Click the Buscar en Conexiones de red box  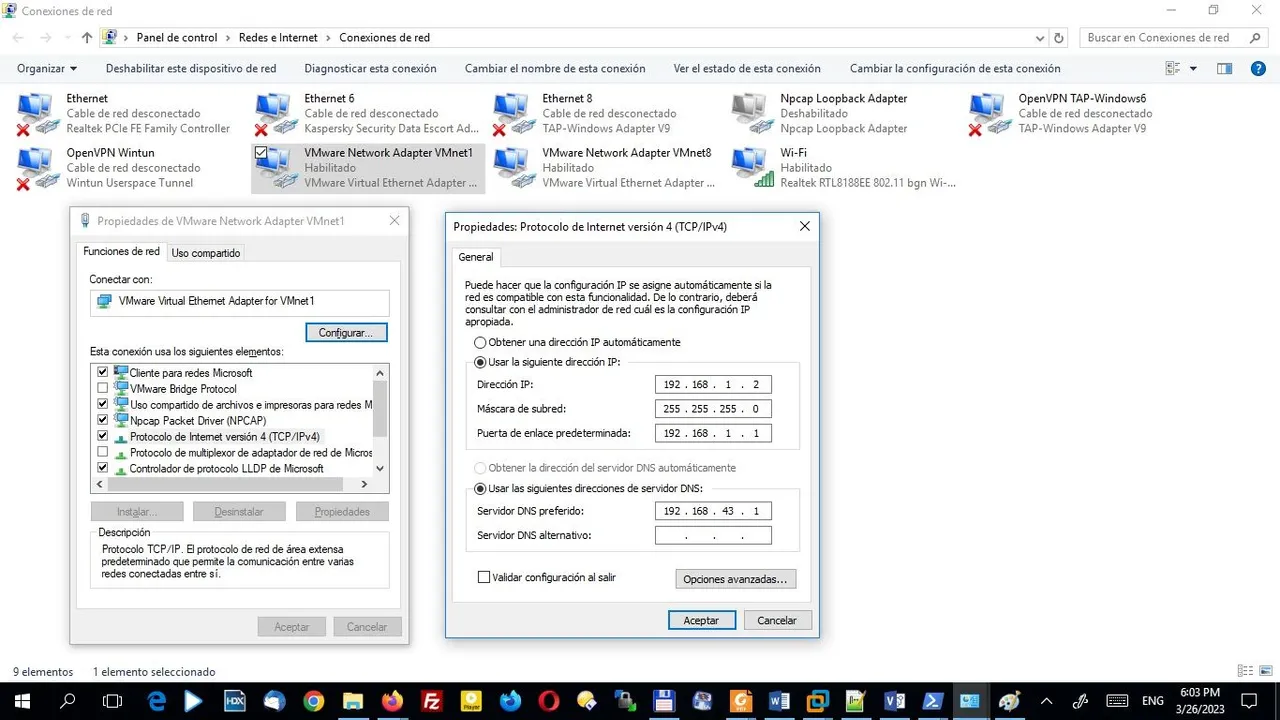(x=1173, y=38)
